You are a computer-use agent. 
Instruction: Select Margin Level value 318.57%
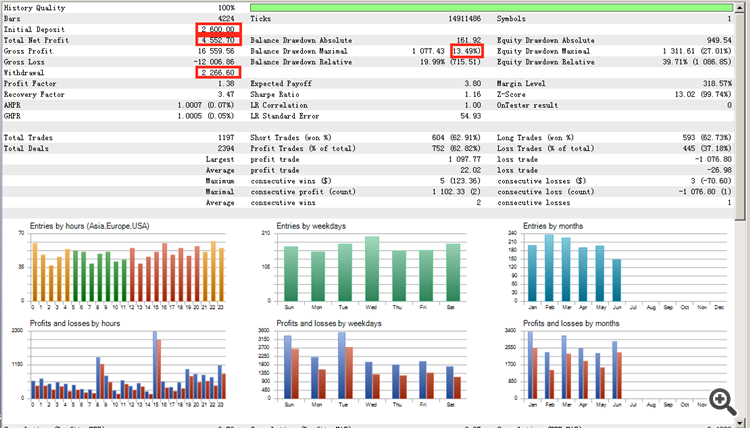point(717,84)
